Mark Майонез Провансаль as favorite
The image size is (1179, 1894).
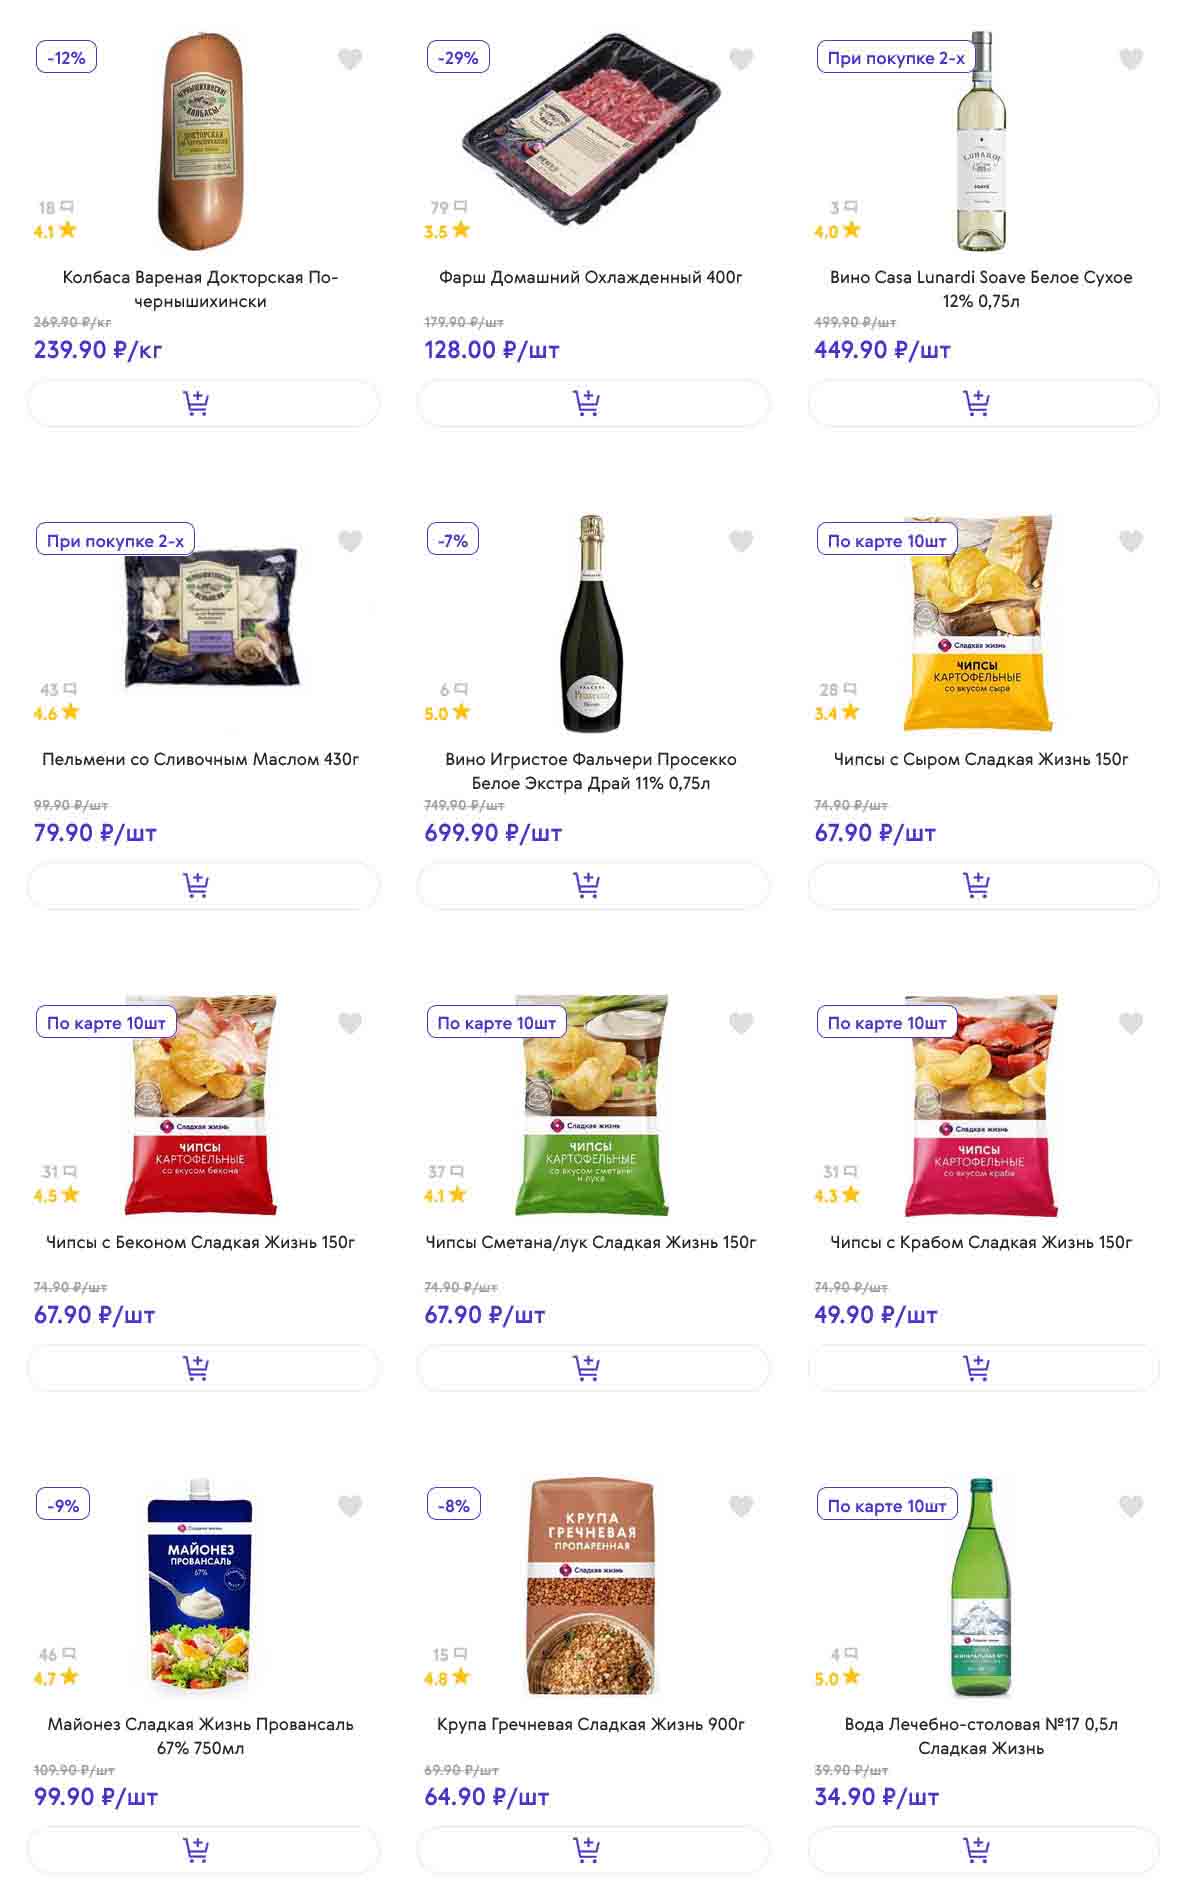[350, 1505]
